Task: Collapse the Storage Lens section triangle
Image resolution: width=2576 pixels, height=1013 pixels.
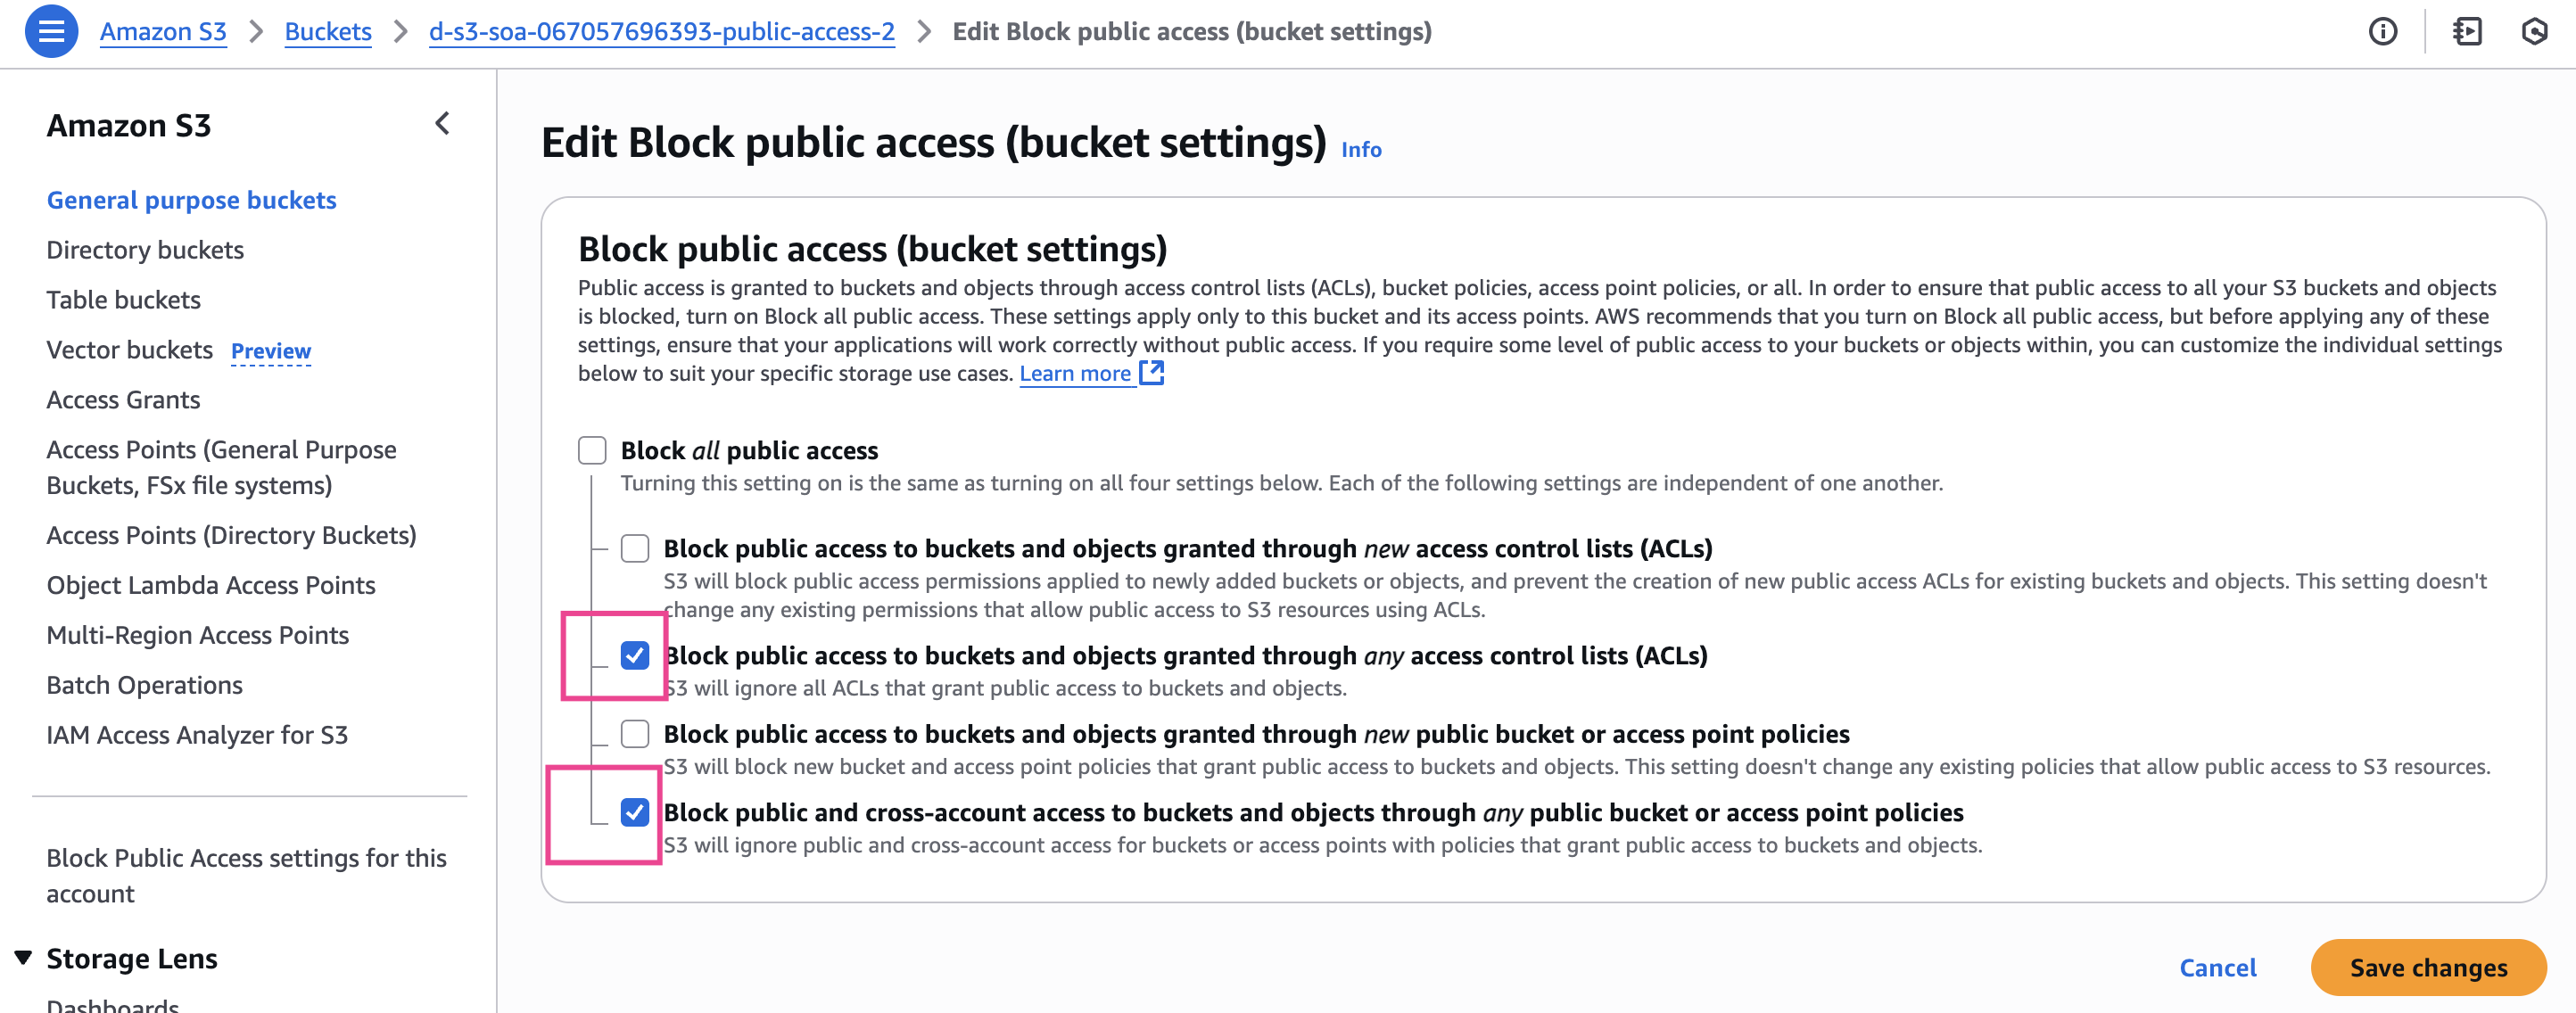Action: pyautogui.click(x=23, y=957)
